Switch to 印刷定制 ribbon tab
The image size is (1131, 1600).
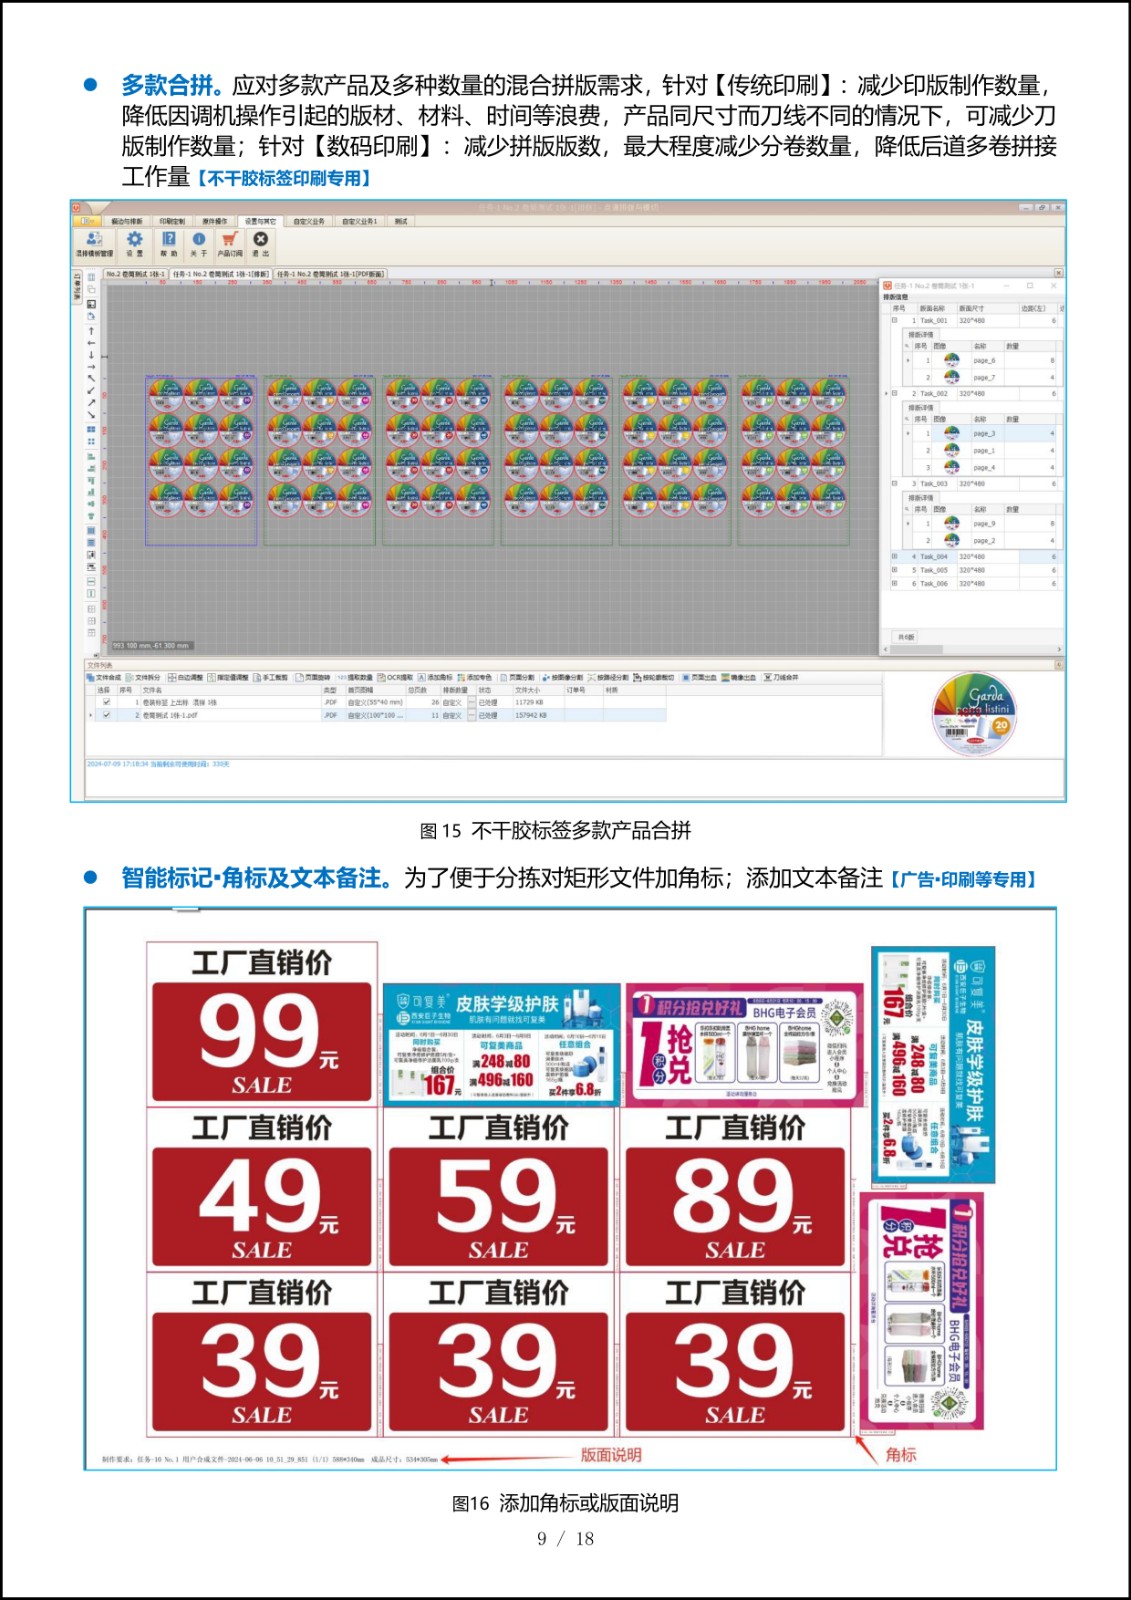point(172,221)
